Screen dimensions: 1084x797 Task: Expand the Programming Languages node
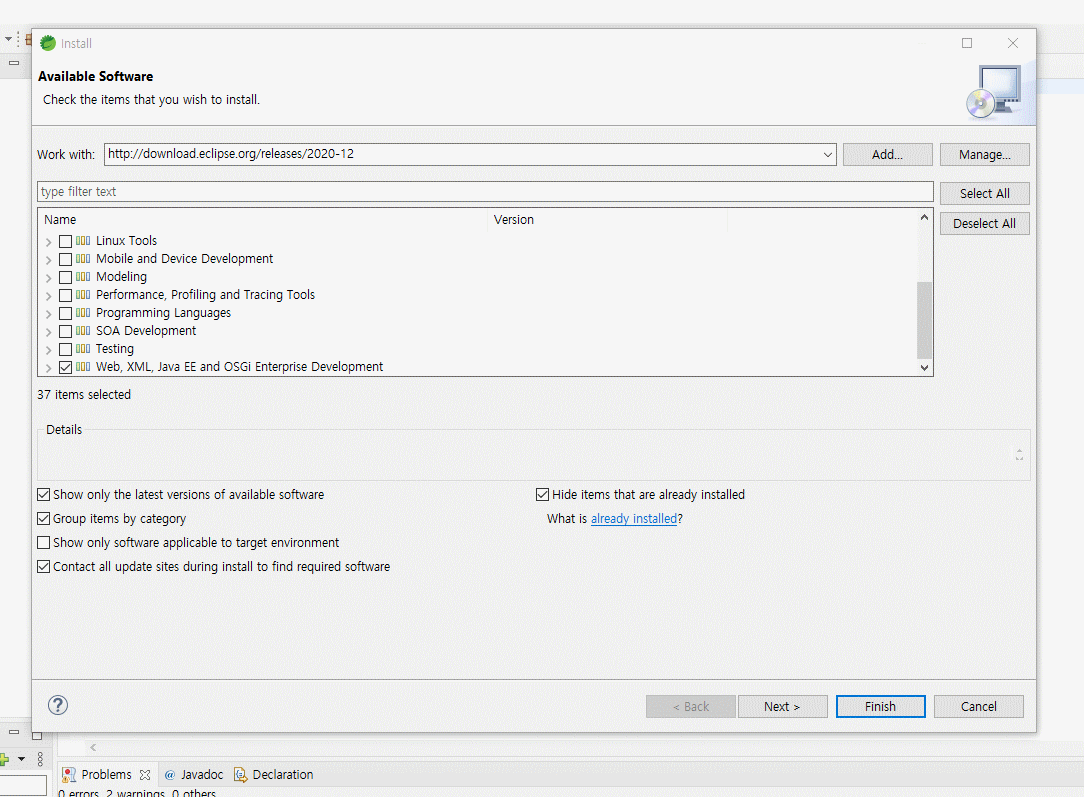pos(48,314)
